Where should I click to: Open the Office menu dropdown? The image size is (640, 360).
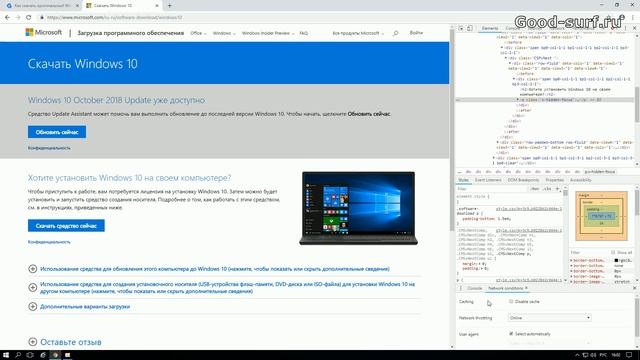click(198, 33)
